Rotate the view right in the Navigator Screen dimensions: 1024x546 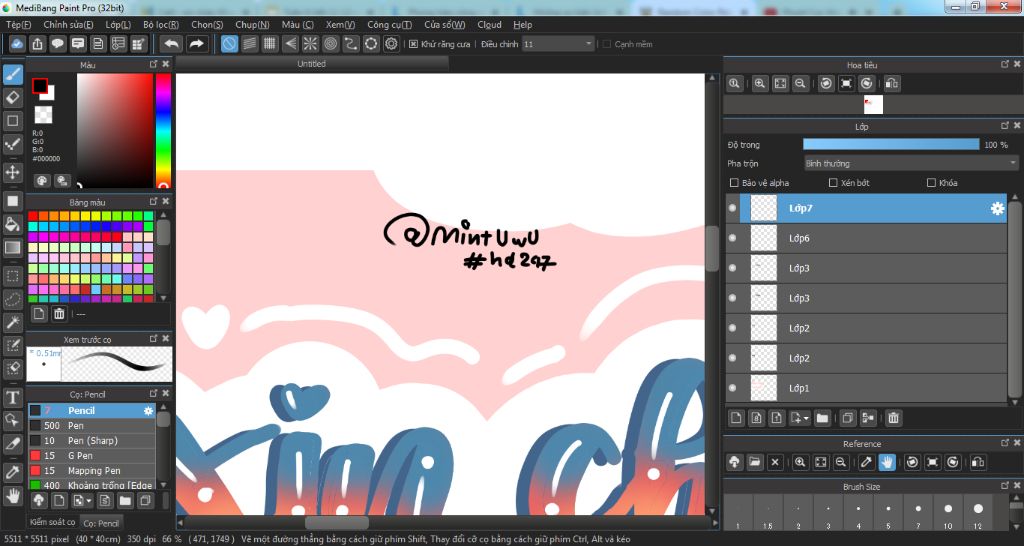867,84
